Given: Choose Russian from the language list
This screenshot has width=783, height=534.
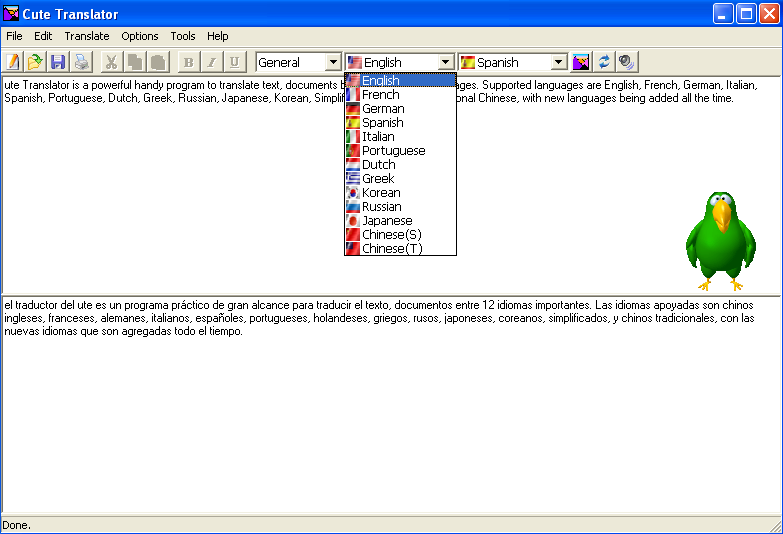Looking at the screenshot, I should (400, 206).
